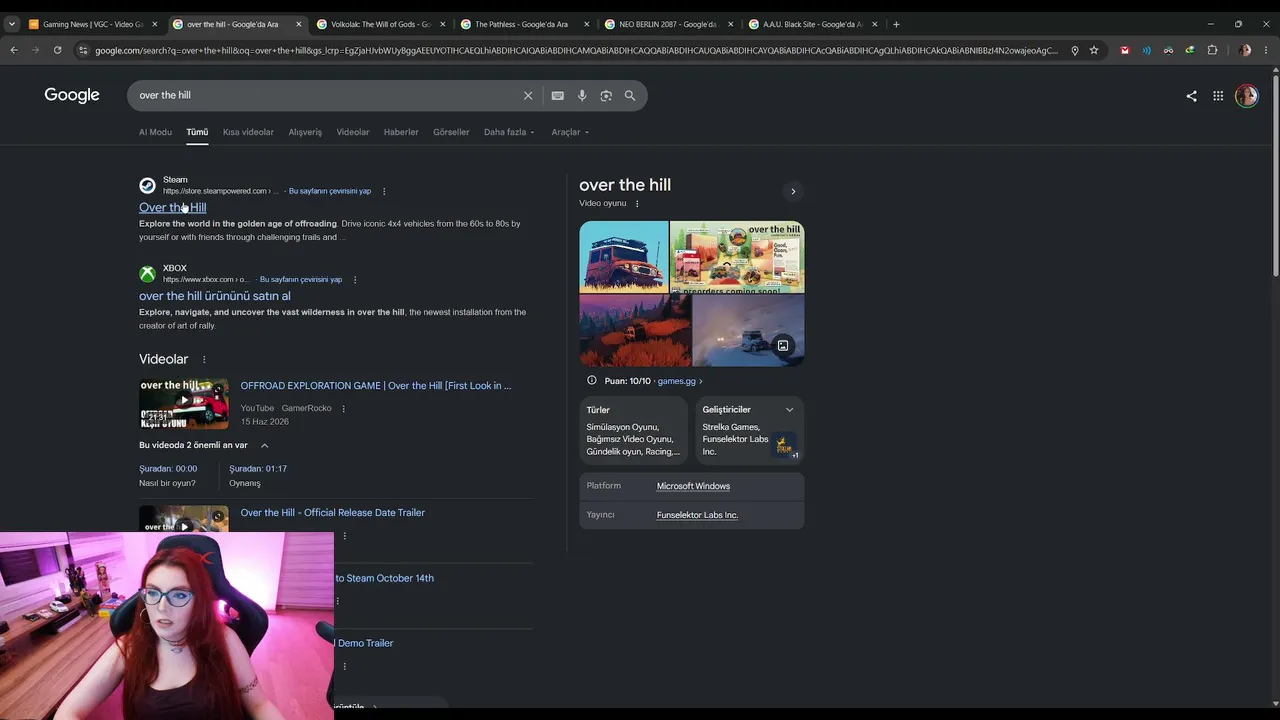Image resolution: width=1280 pixels, height=720 pixels.
Task: Switch to Videolar results tab
Action: click(353, 132)
